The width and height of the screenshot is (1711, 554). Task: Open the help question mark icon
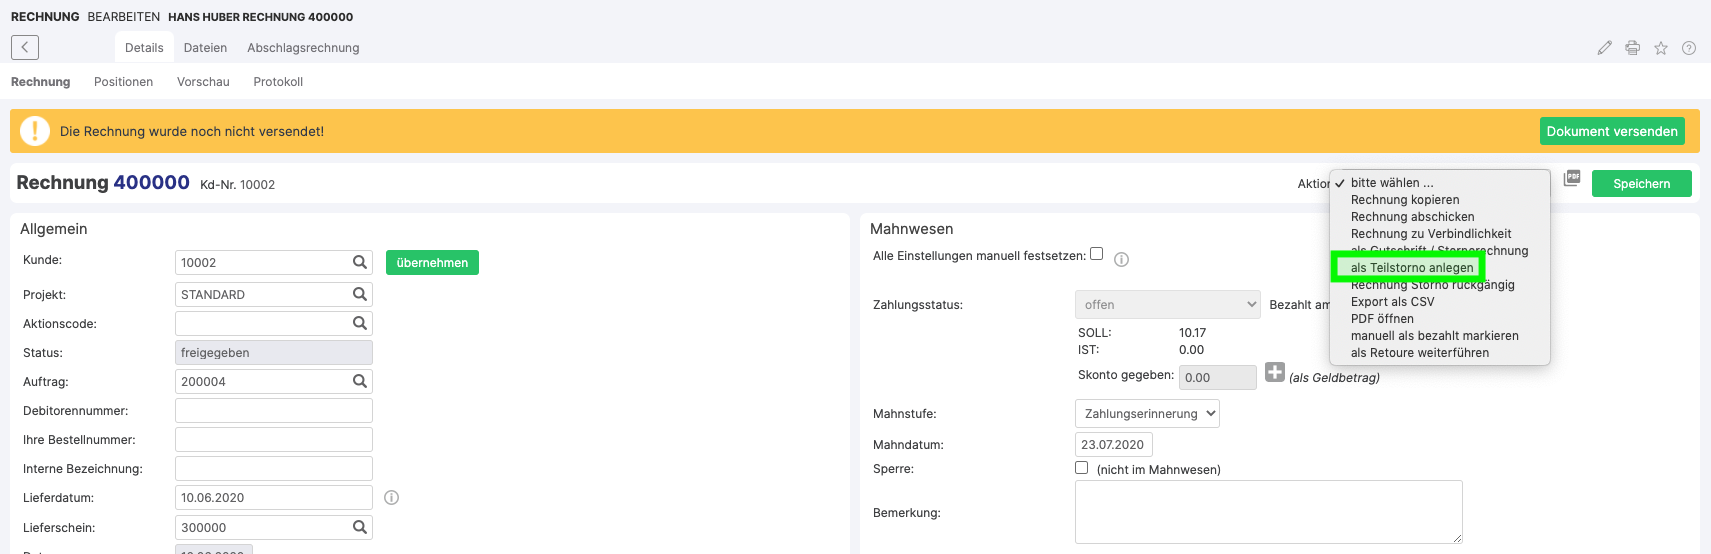1688,48
